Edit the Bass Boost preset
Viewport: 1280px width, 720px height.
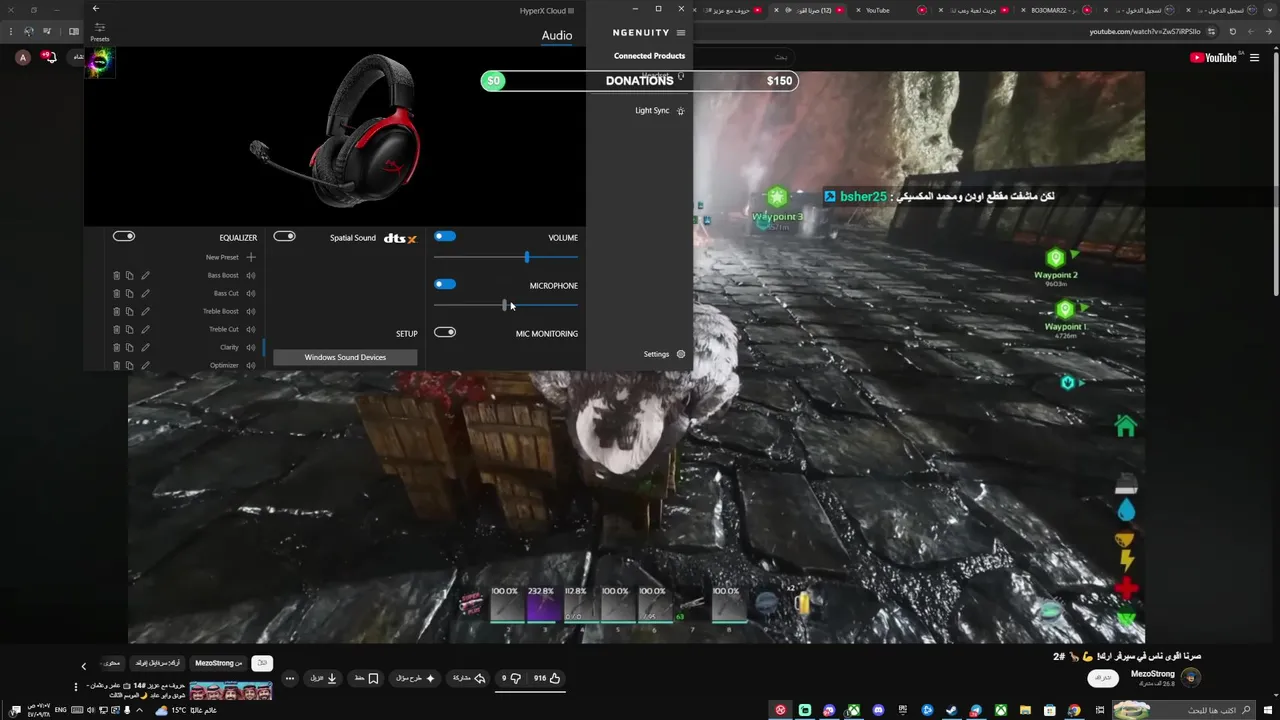[145, 276]
